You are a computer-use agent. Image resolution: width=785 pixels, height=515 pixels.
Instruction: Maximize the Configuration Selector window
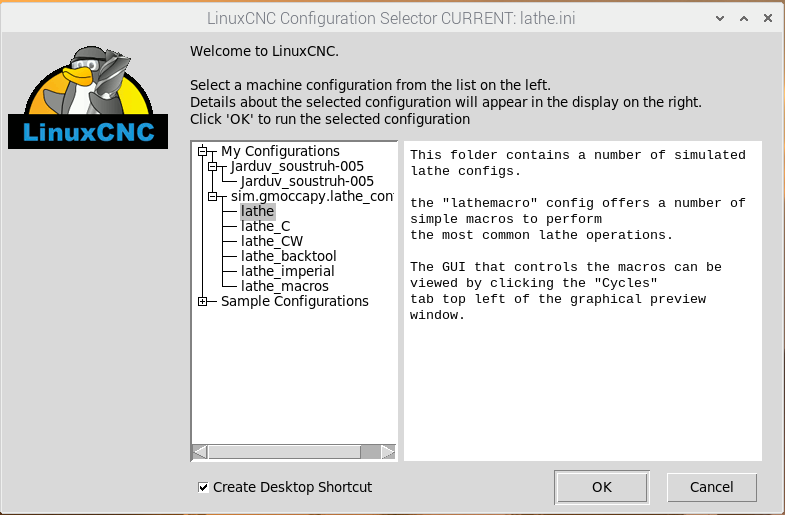point(741,17)
